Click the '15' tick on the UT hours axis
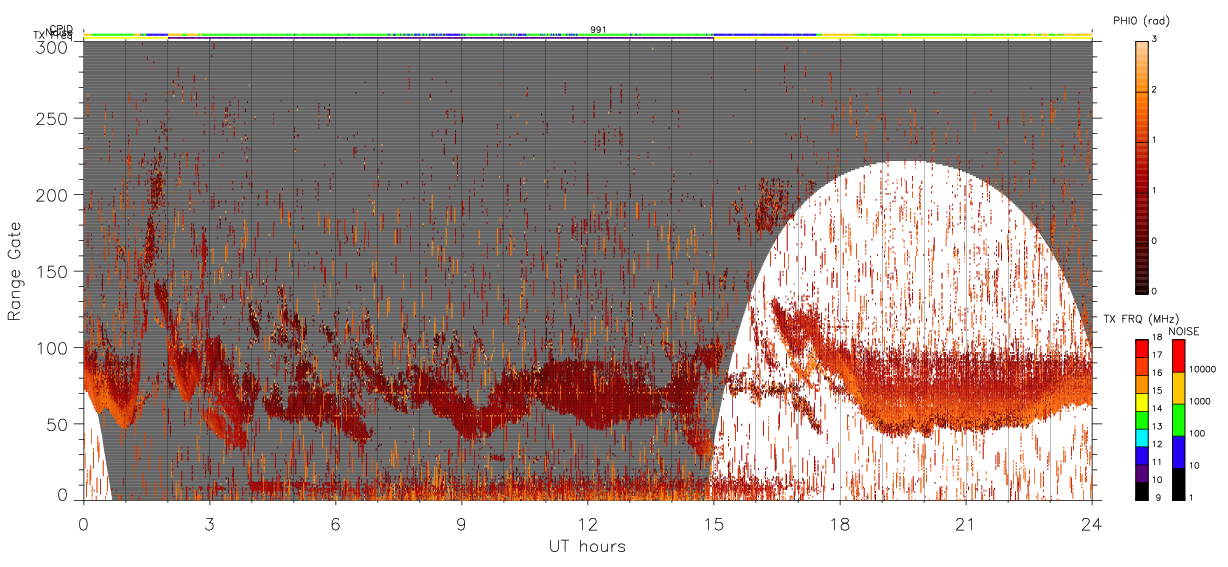Viewport: 1228px width, 567px height. [x=714, y=523]
